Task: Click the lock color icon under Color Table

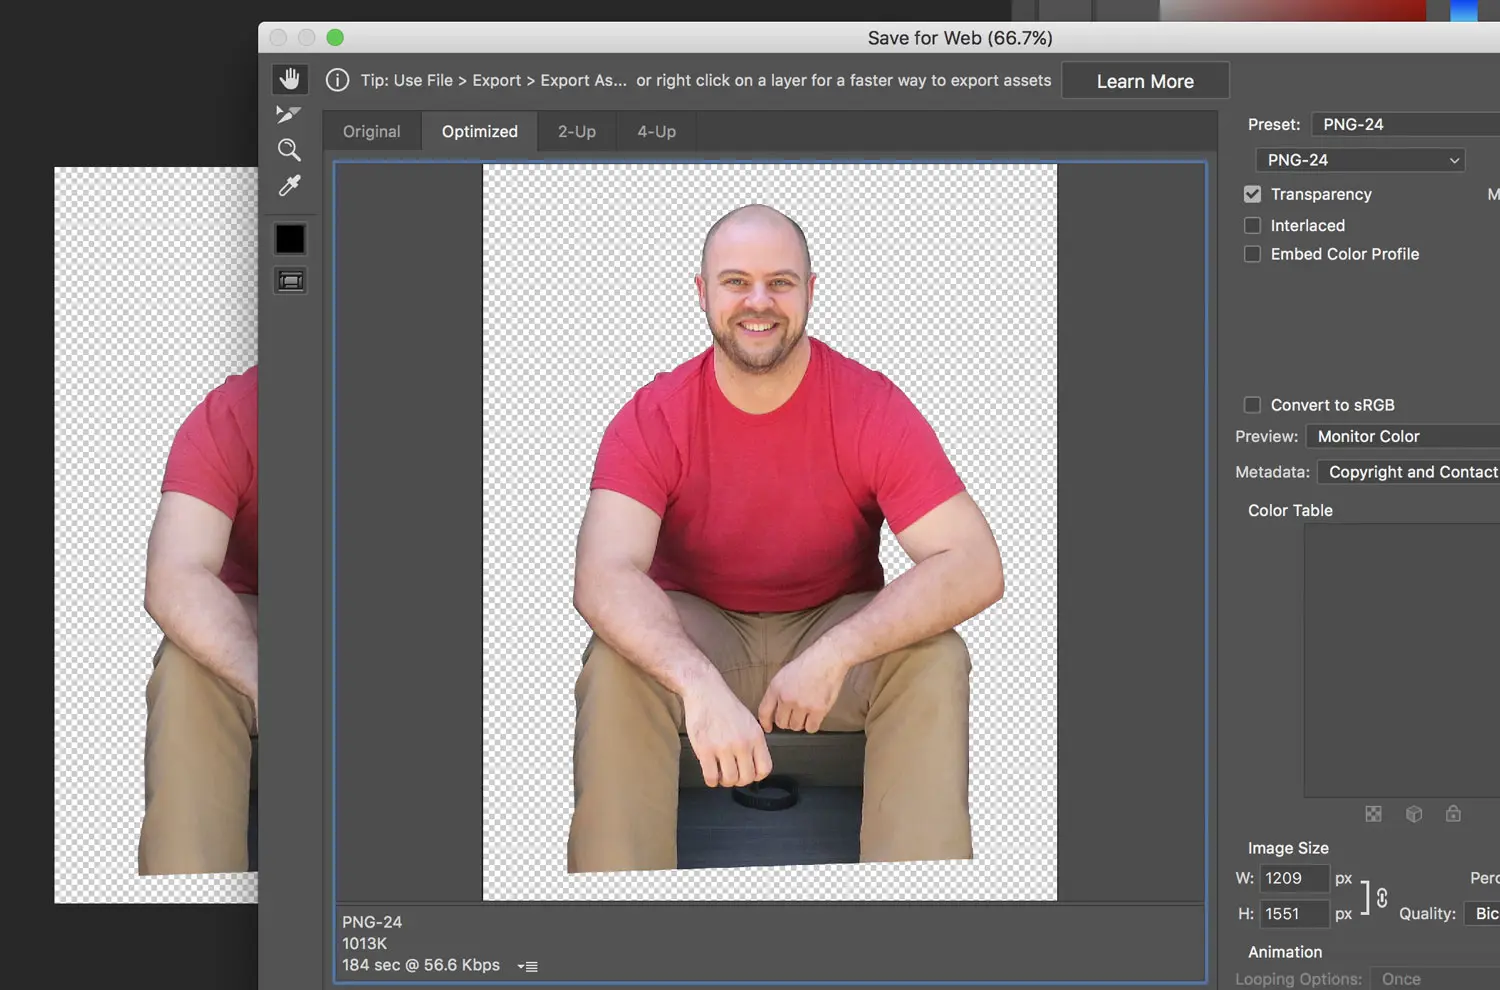Action: pyautogui.click(x=1453, y=814)
